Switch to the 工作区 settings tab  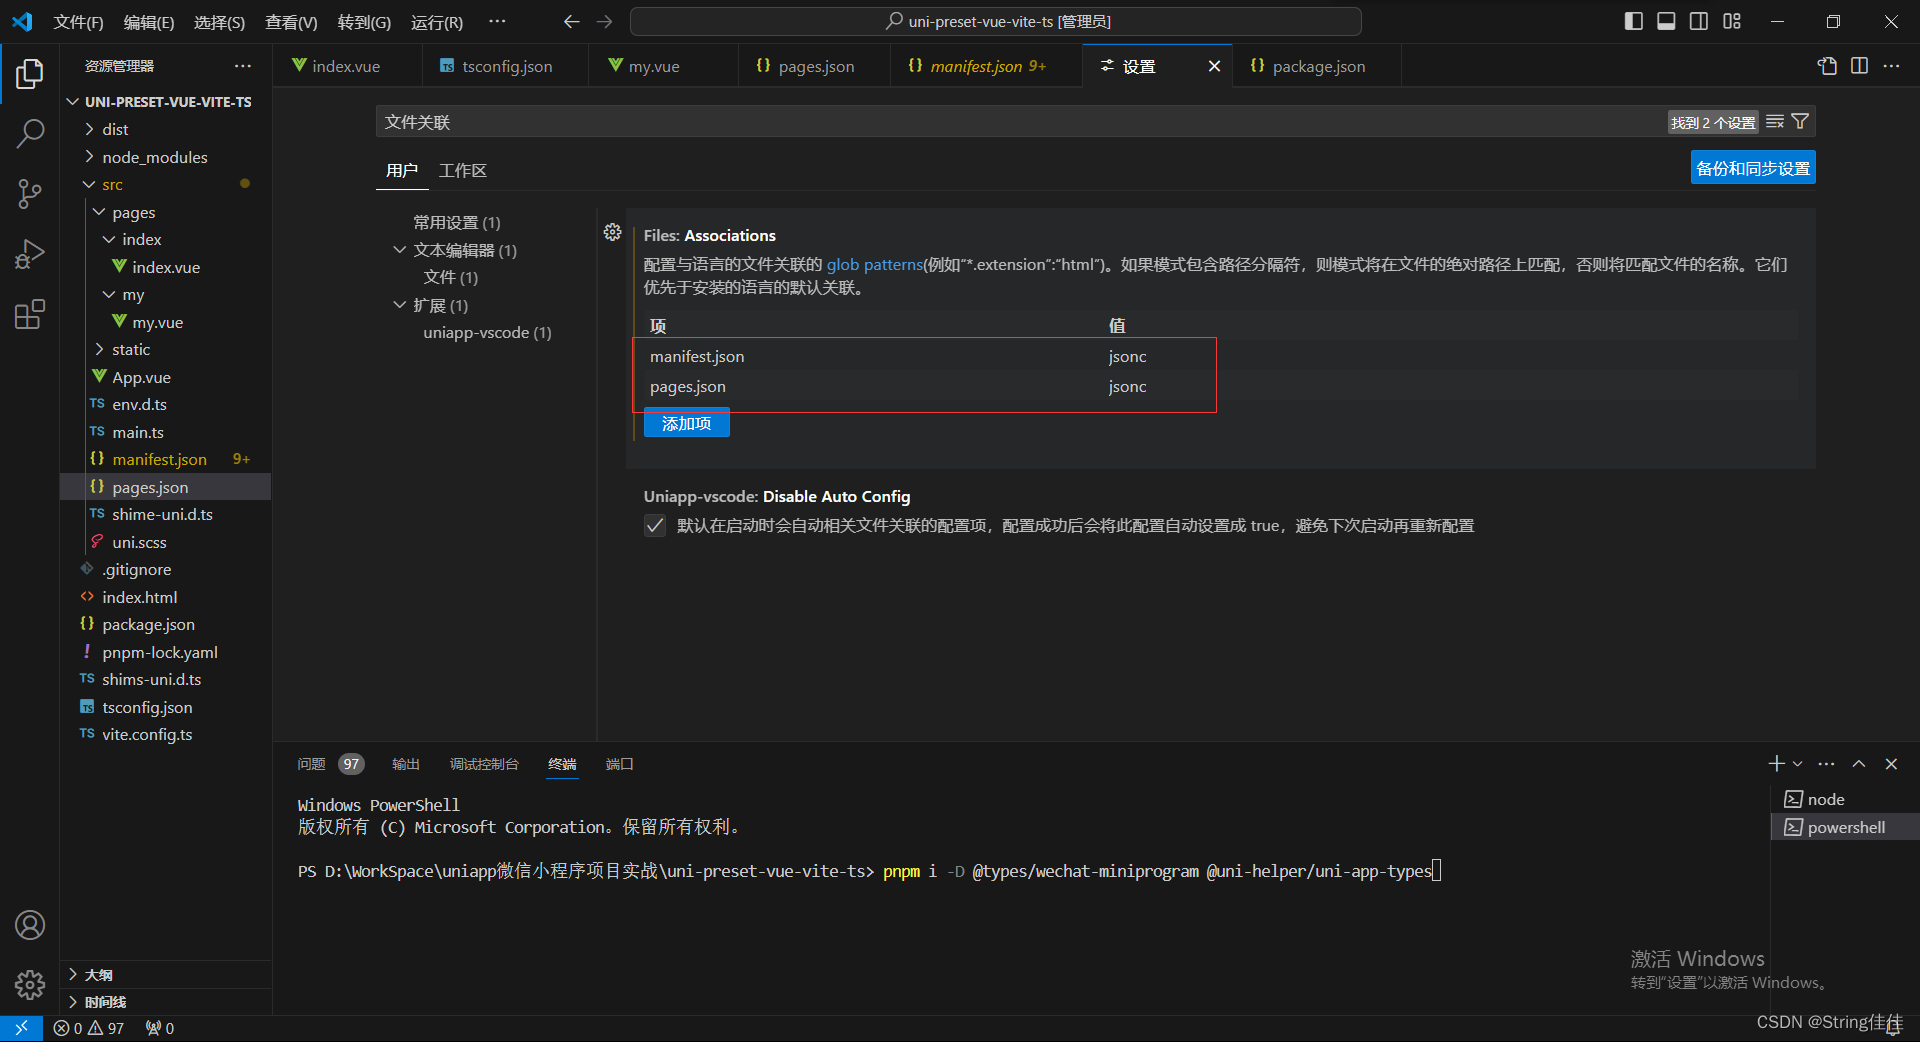pos(462,170)
